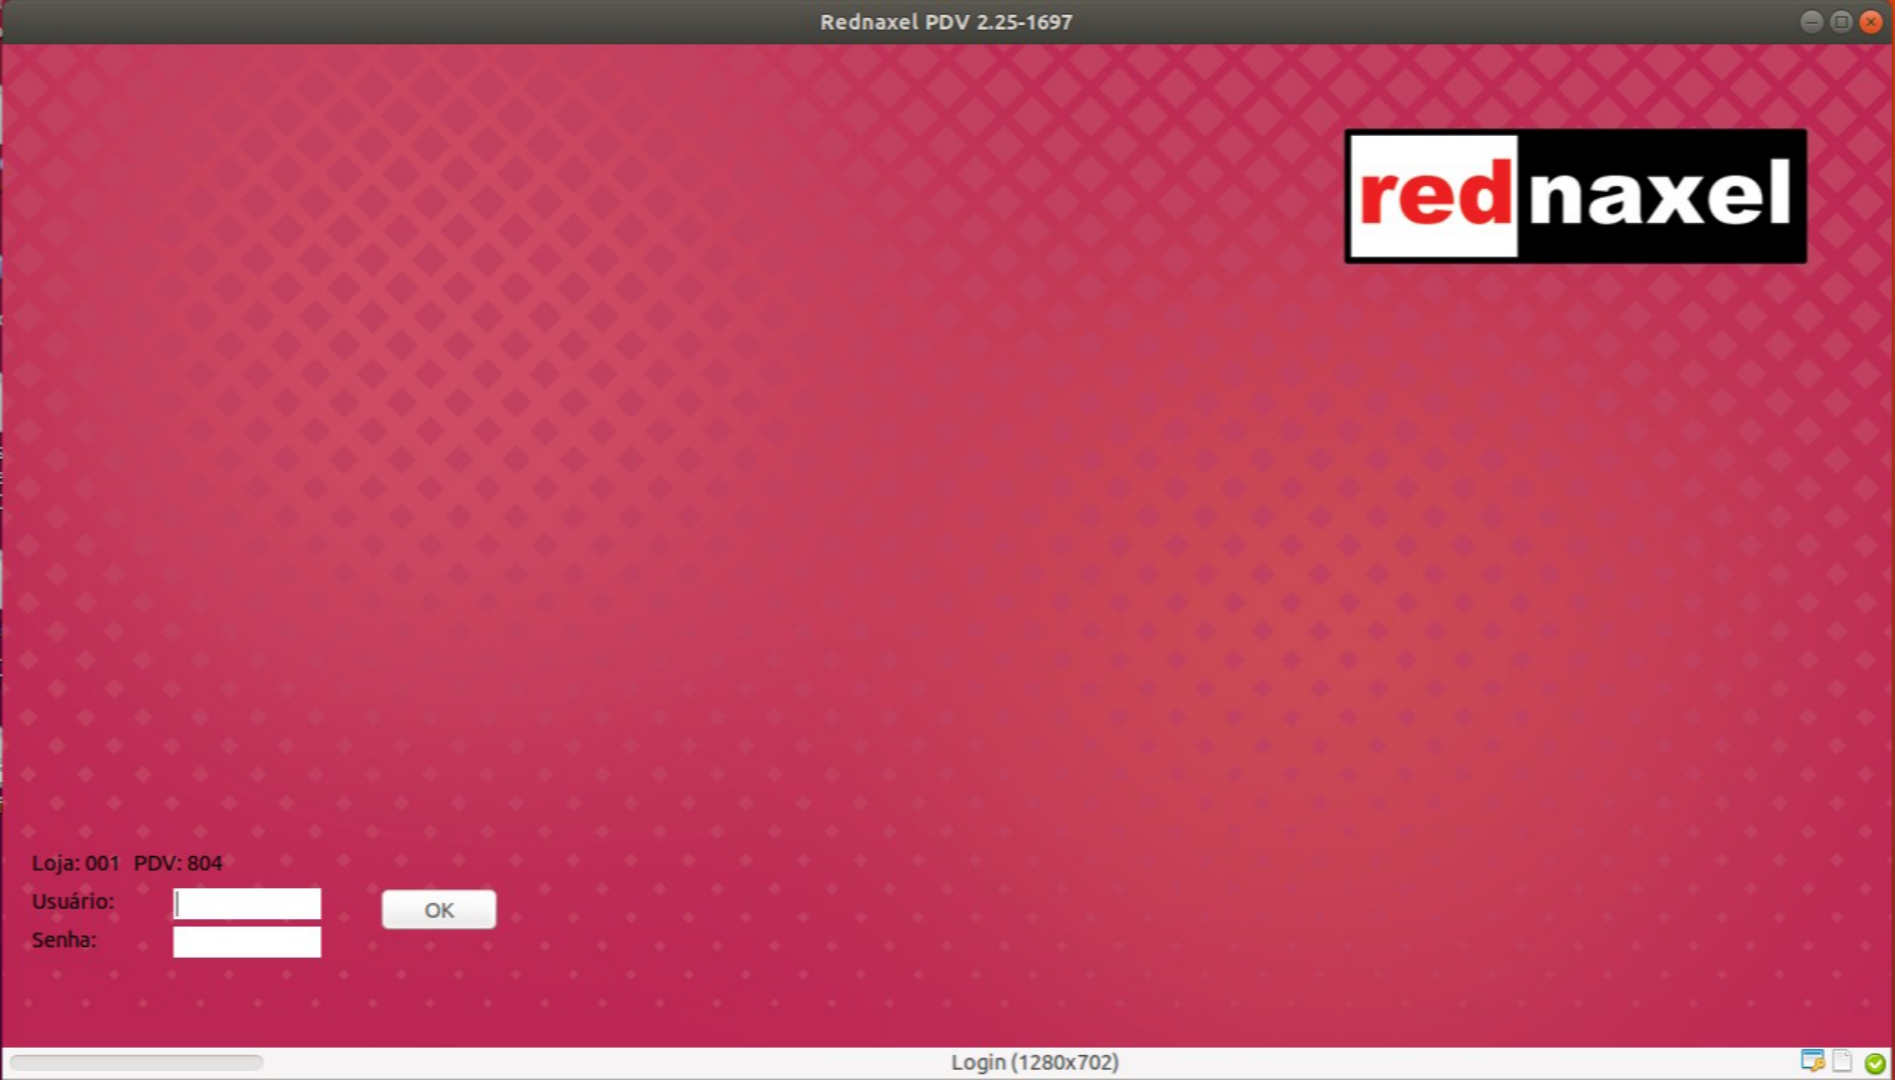This screenshot has width=1895, height=1080.
Task: Click the progress bar in the status bar
Action: click(135, 1062)
